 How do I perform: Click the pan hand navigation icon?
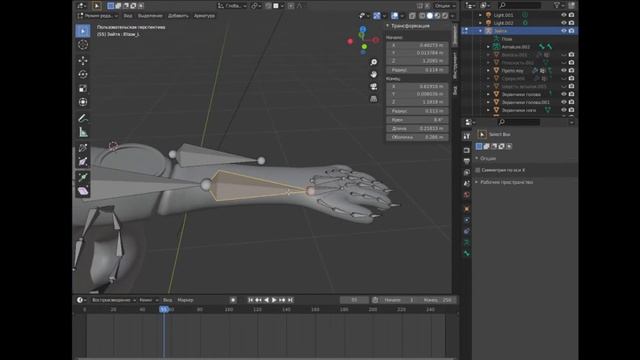click(373, 74)
